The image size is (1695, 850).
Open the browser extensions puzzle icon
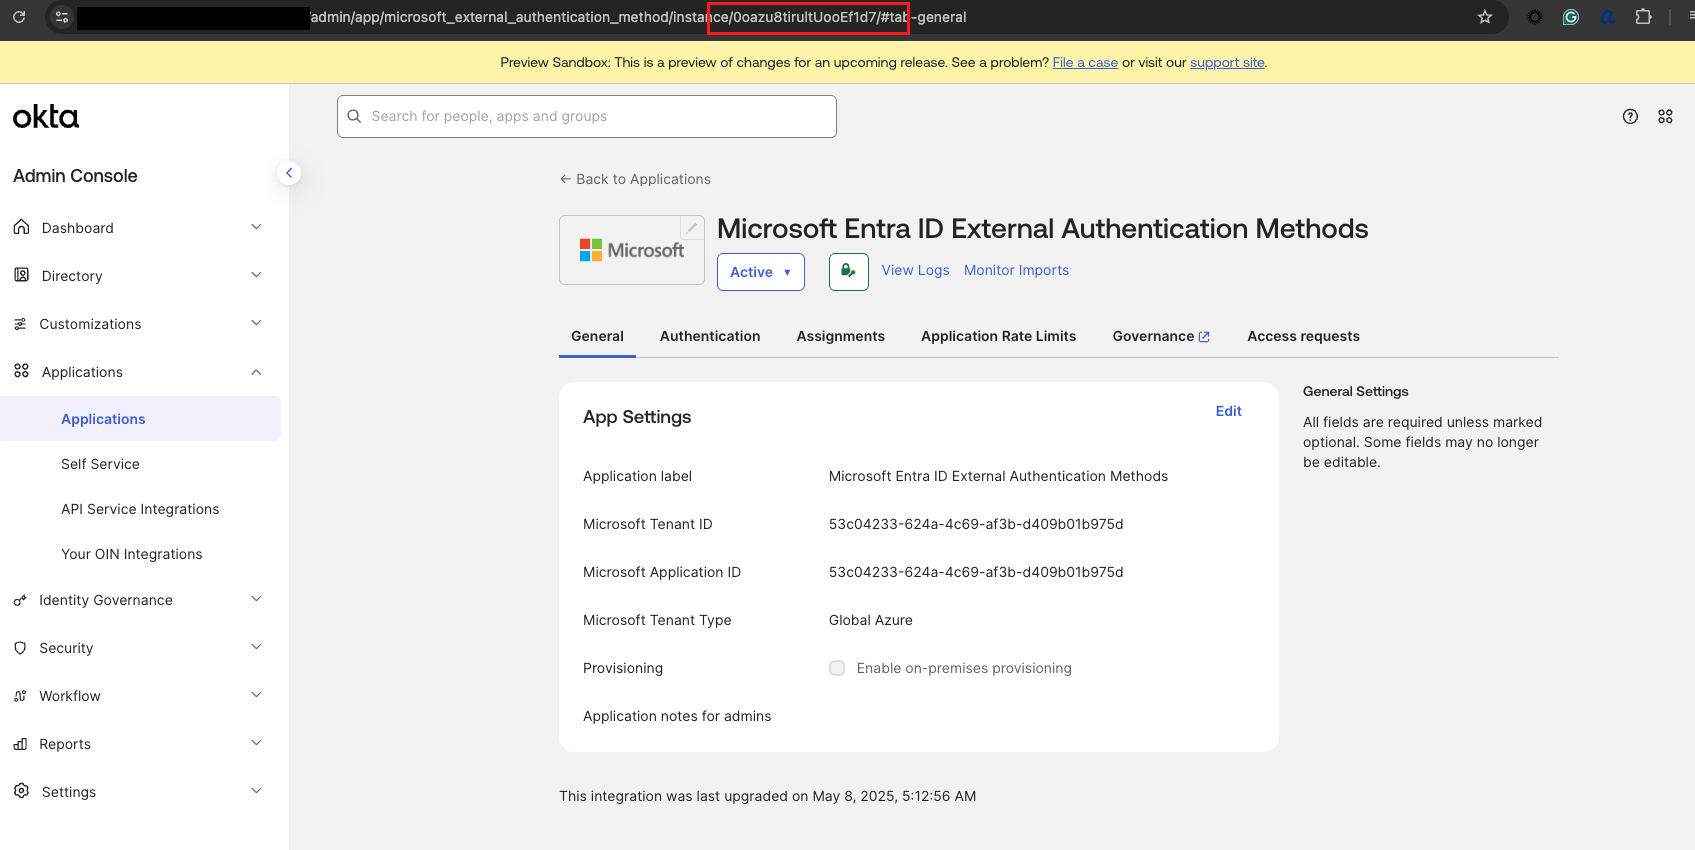click(1643, 17)
